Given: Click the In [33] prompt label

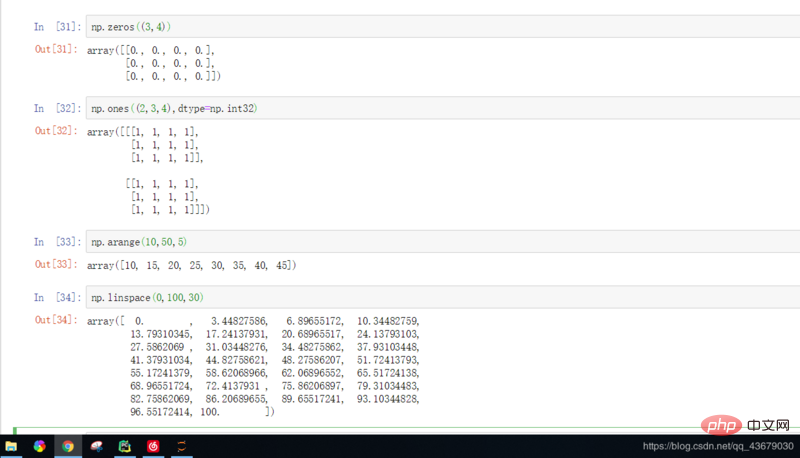Looking at the screenshot, I should click(x=57, y=242).
